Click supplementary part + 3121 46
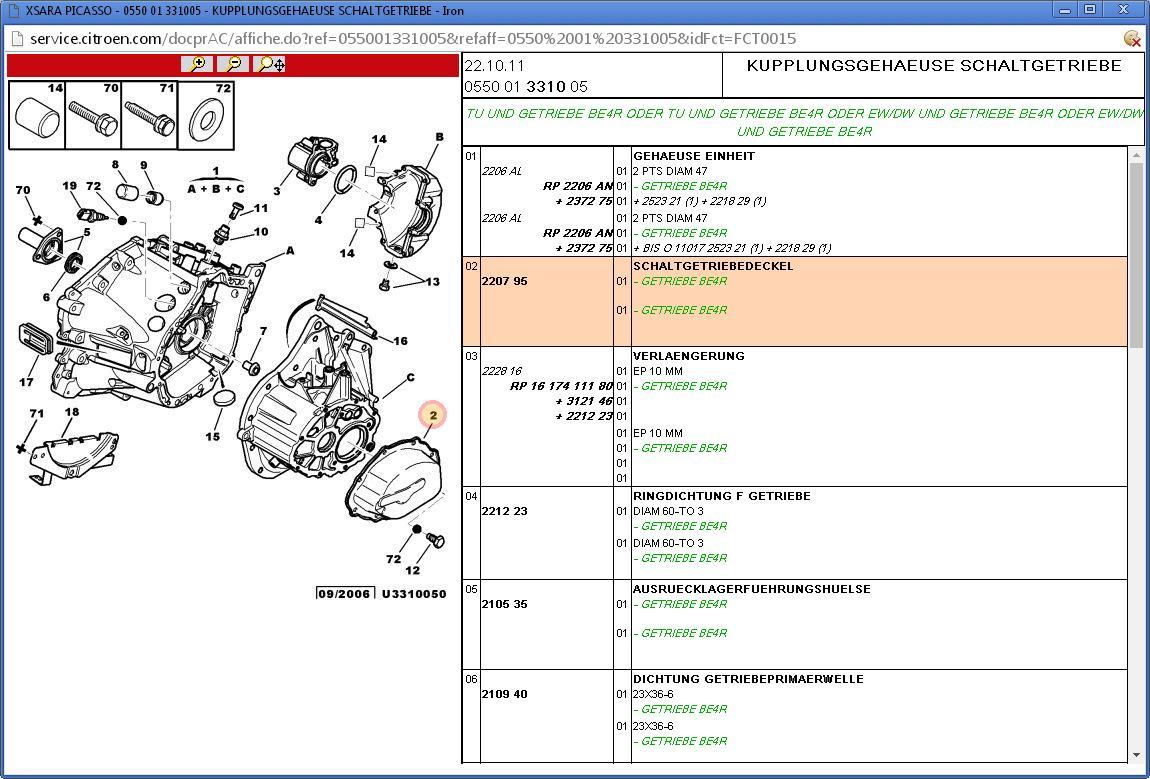 (x=584, y=401)
